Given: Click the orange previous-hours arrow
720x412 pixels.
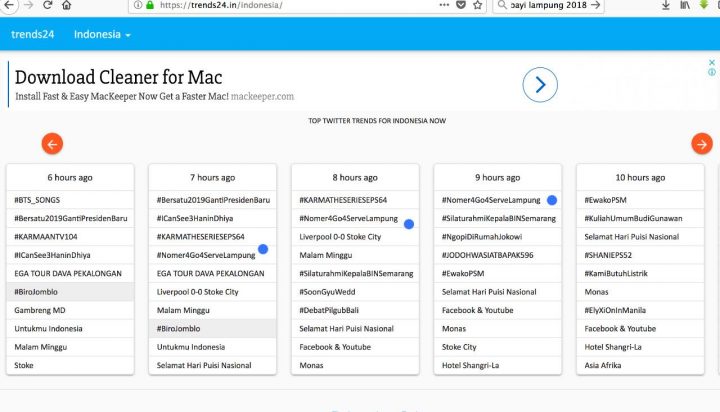Looking at the screenshot, I should tap(52, 144).
